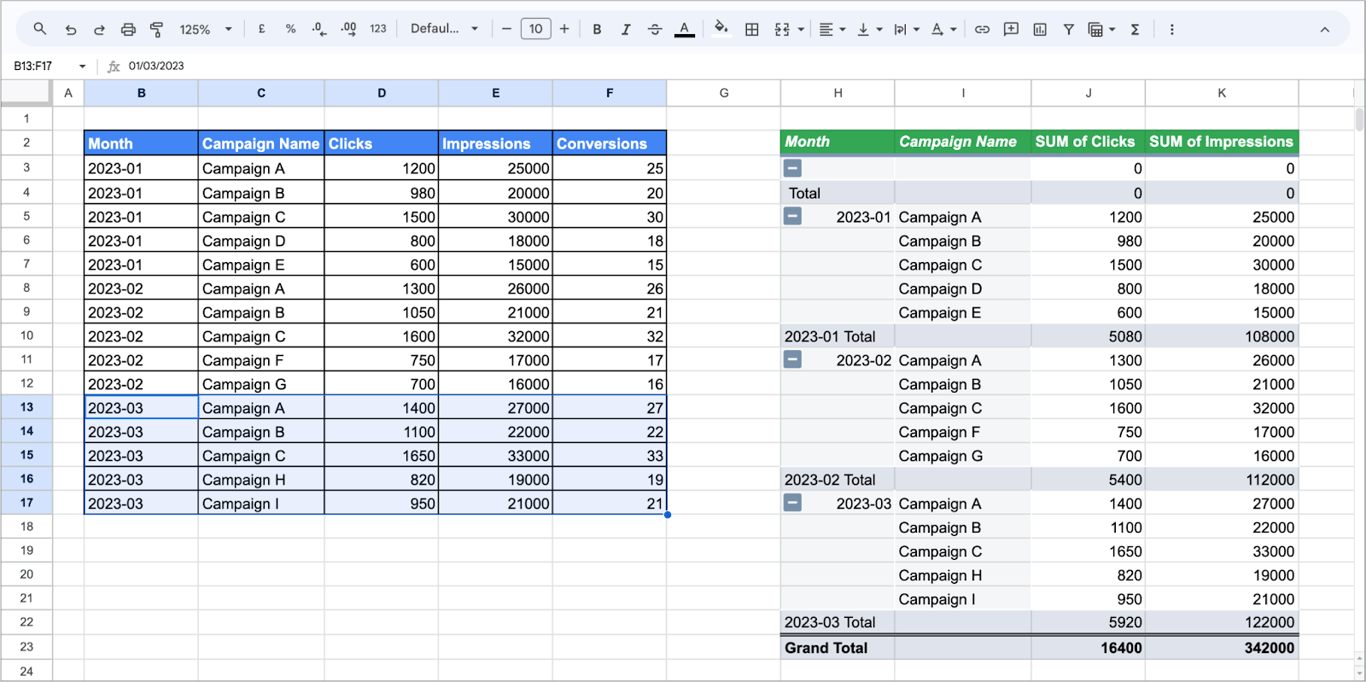Viewport: 1366px width, 682px height.
Task: Open horizontal align dropdown
Action: point(831,29)
